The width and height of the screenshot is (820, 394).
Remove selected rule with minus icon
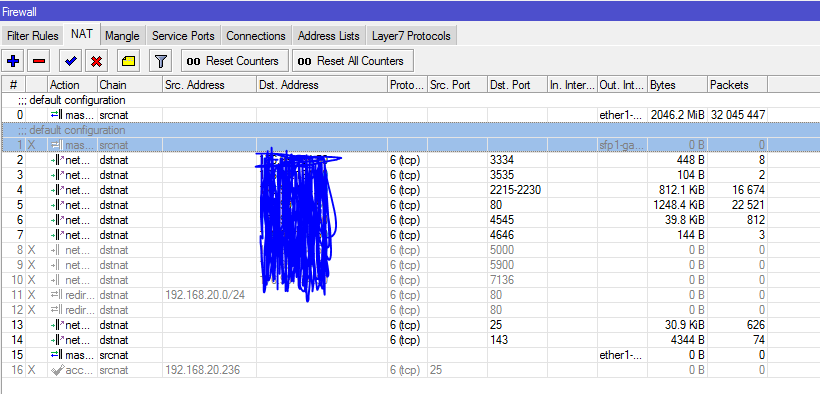[x=39, y=61]
